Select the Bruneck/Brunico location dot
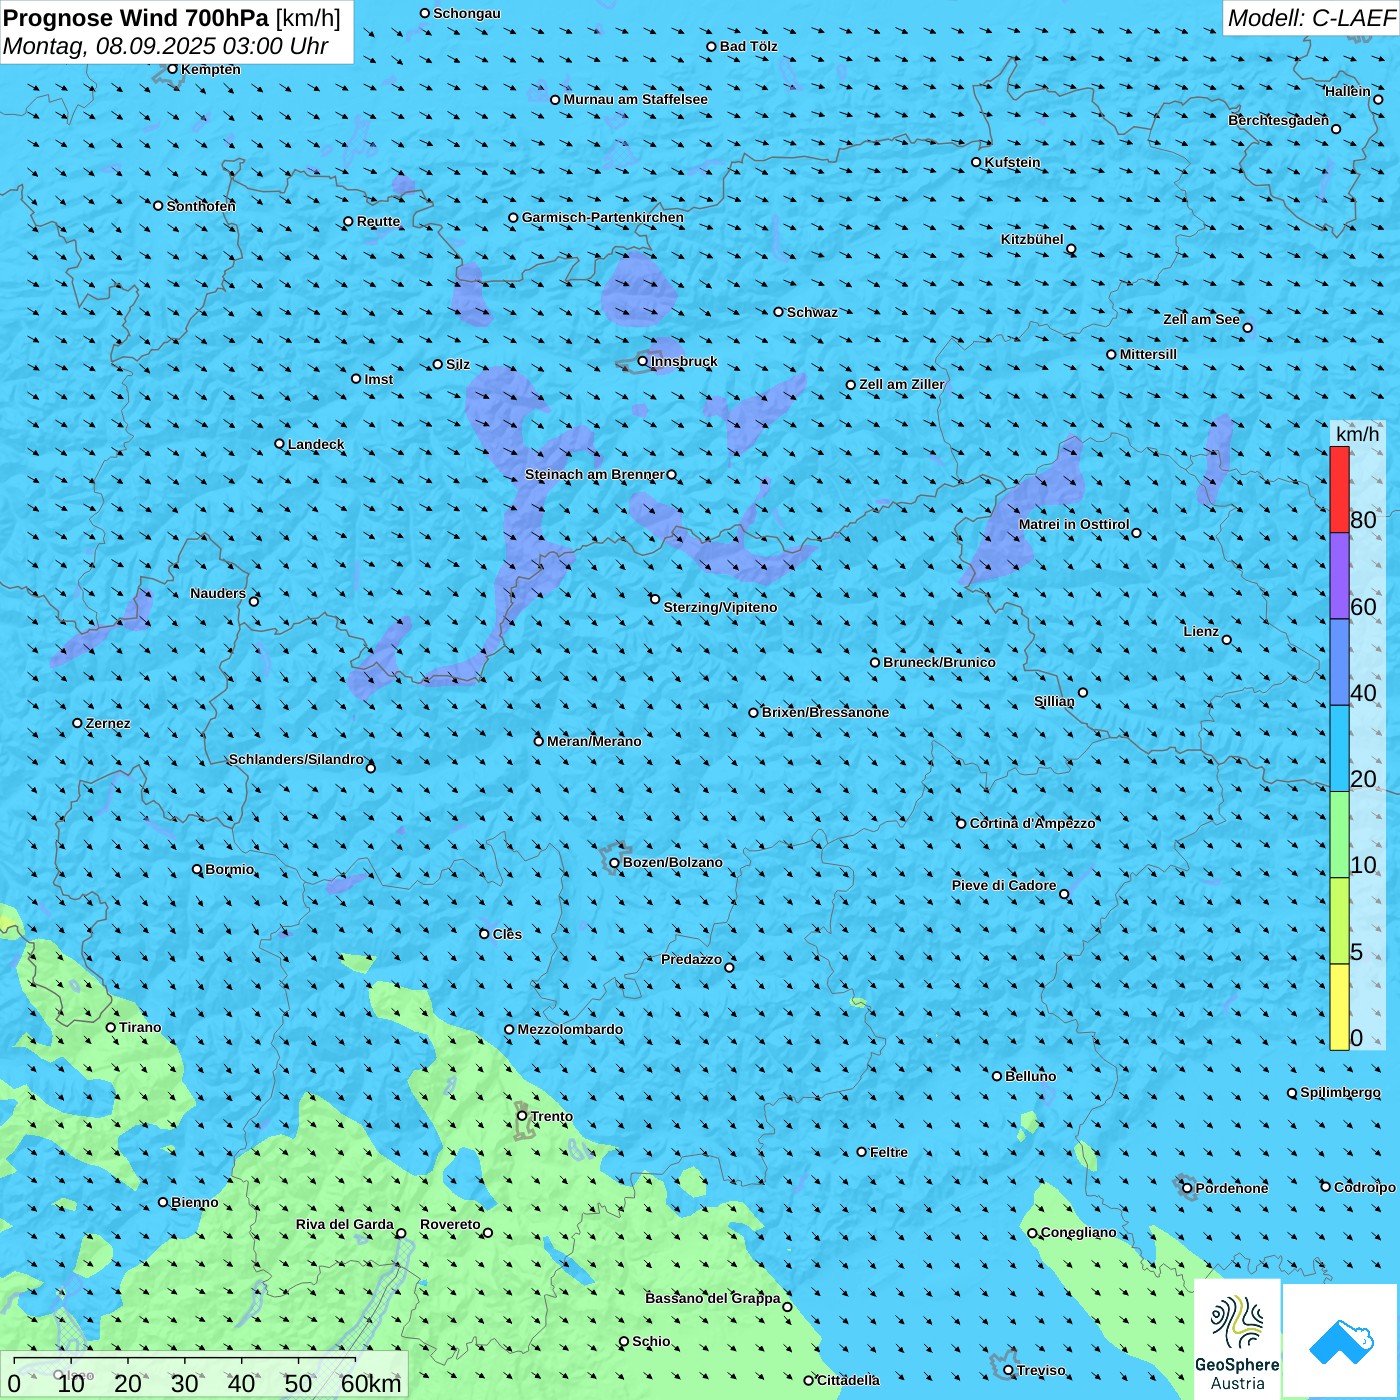Viewport: 1400px width, 1400px height. pyautogui.click(x=875, y=662)
